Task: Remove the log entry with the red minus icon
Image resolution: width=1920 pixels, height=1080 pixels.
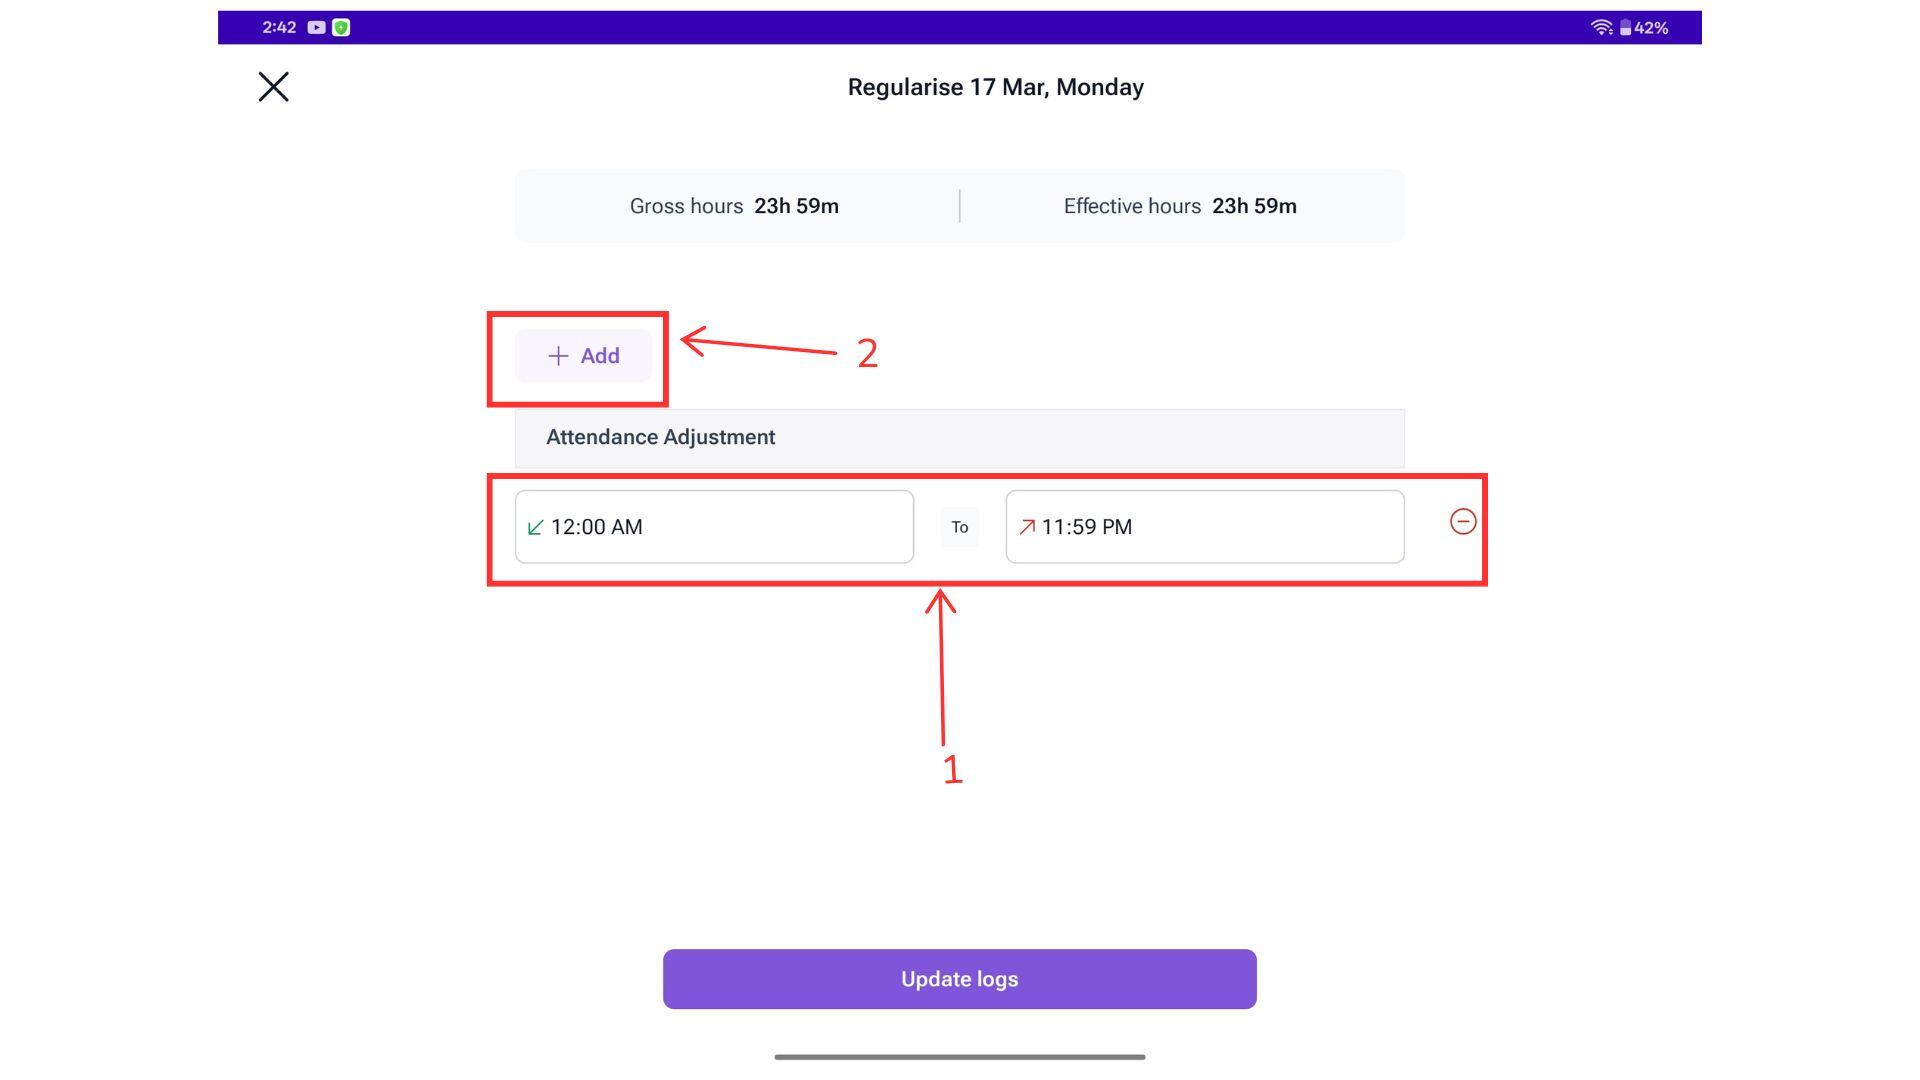Action: click(x=1462, y=522)
